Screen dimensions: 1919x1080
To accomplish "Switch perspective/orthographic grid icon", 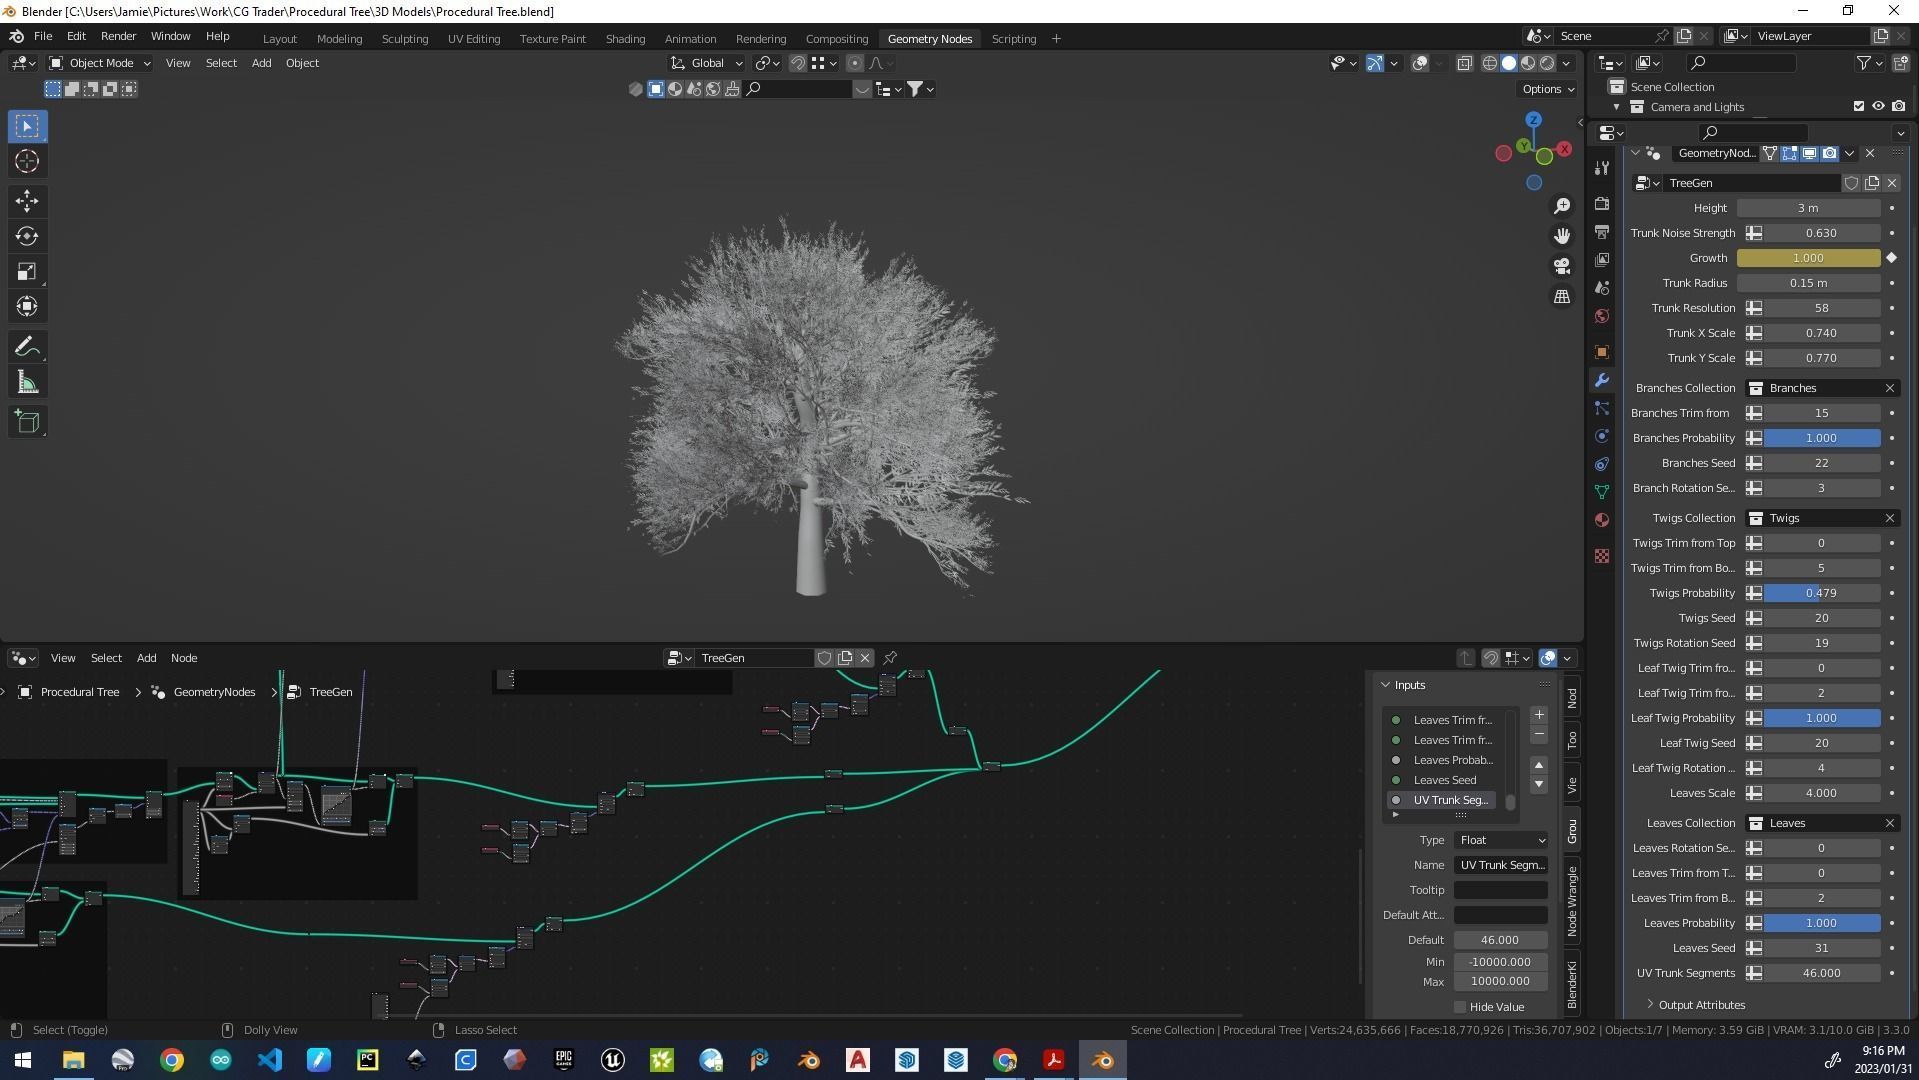I will [x=1562, y=297].
